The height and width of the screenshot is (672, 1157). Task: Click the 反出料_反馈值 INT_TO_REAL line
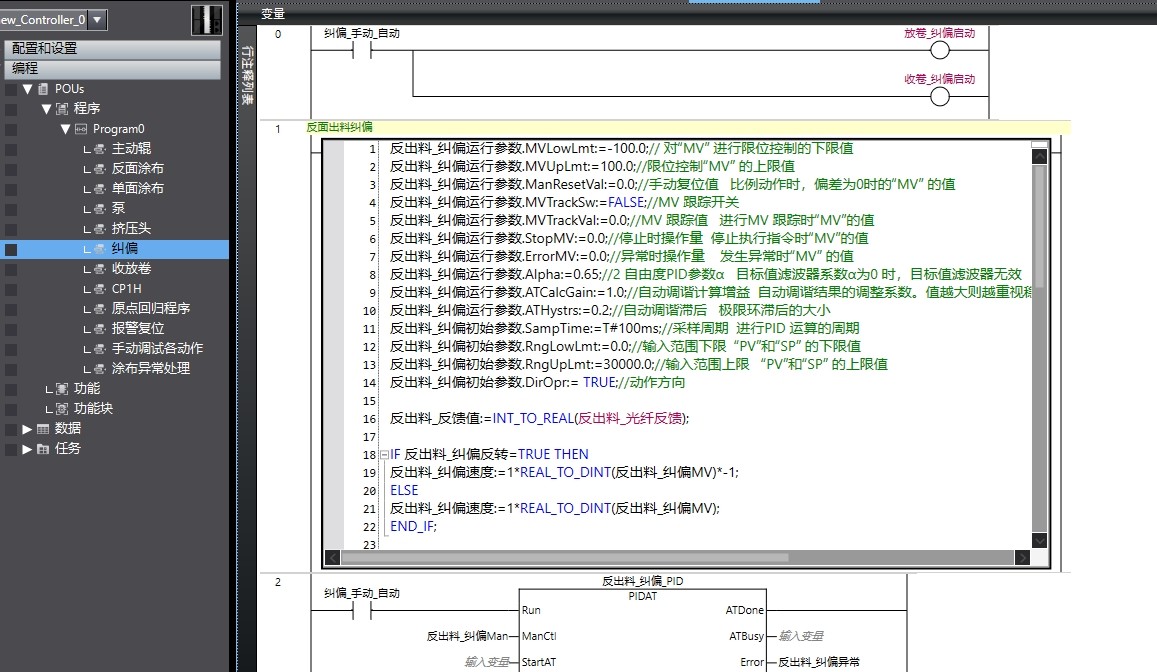(539, 418)
